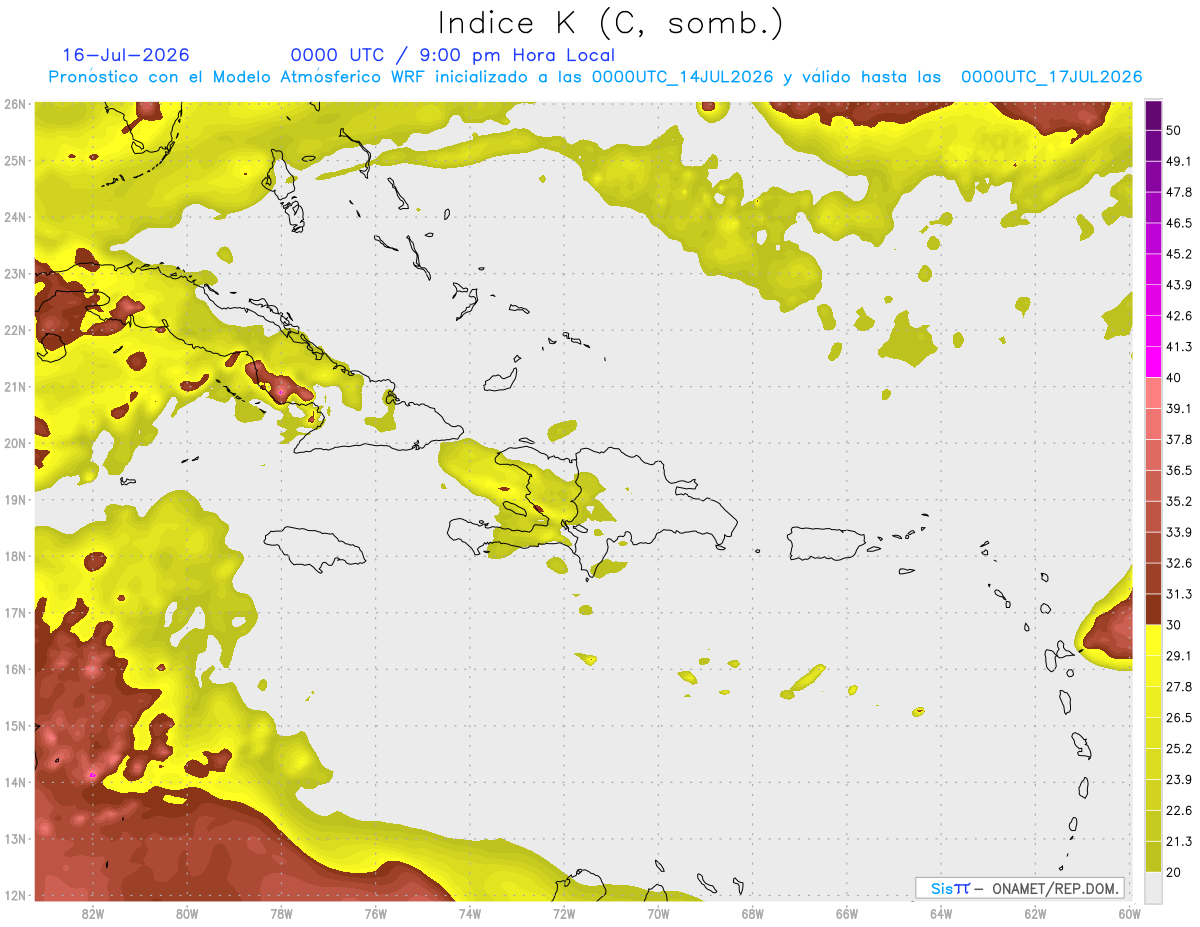Viewport: 1200px width, 927px height.
Task: Click the colorbar label "29.1"
Action: click(1179, 656)
